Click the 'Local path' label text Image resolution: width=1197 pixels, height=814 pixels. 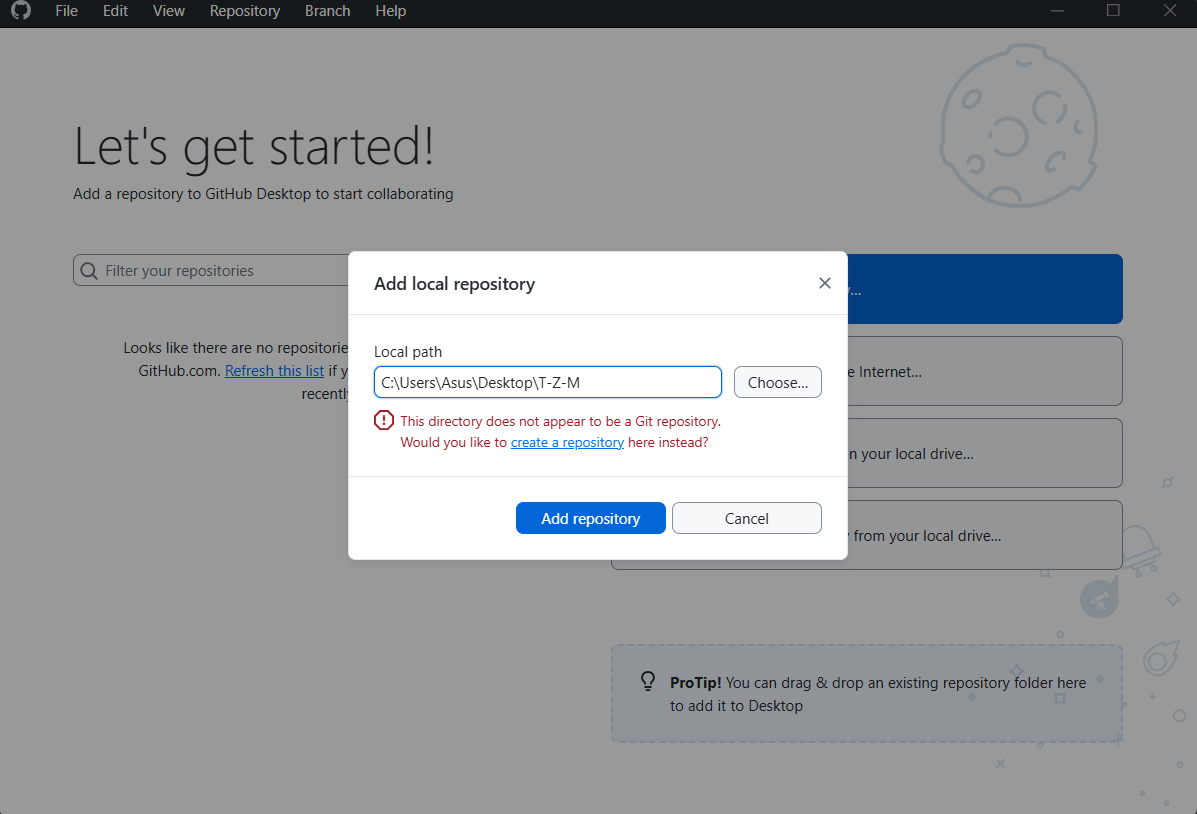tap(408, 352)
